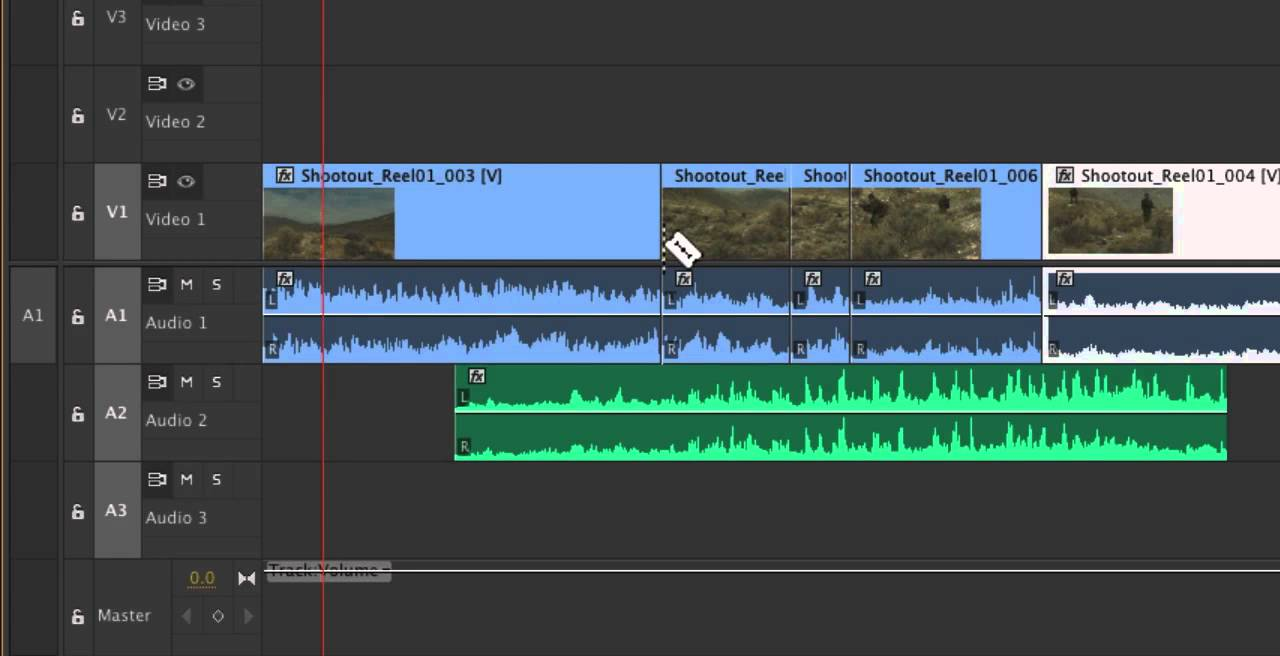Hide Video 1 track output with eye icon
This screenshot has width=1280, height=656.
point(186,182)
